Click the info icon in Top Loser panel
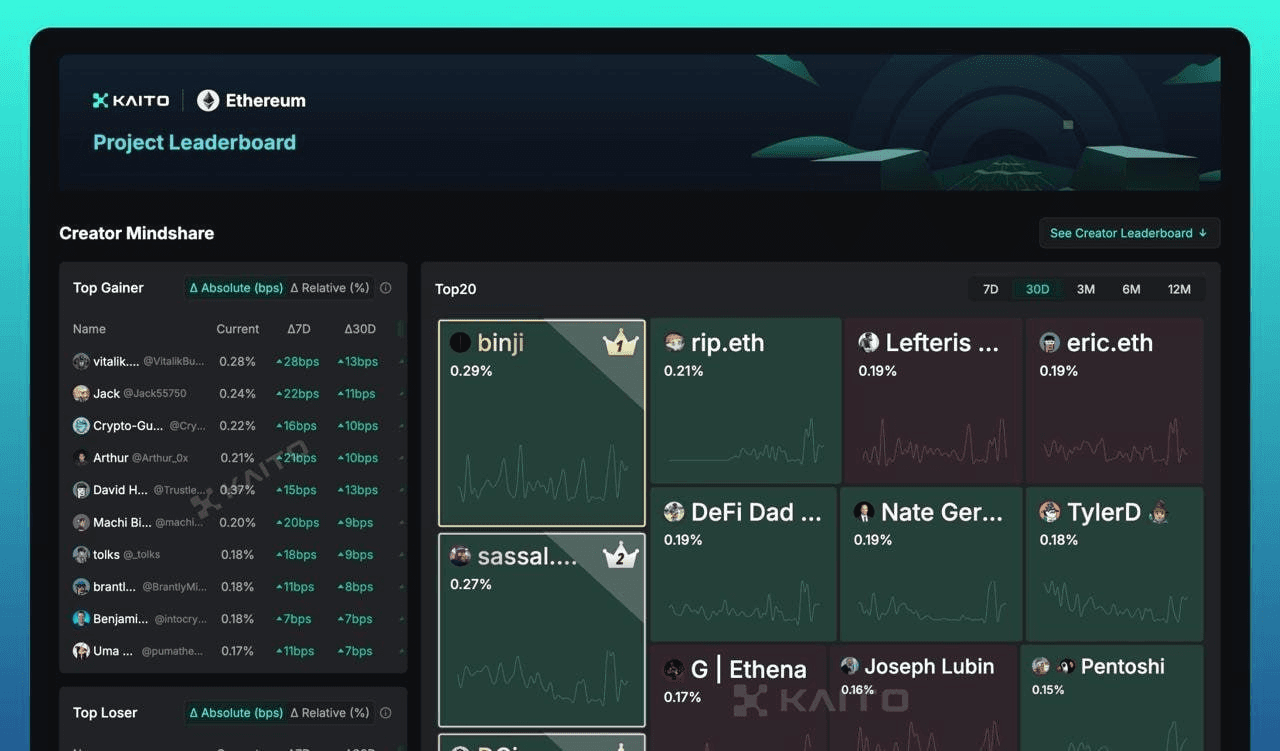The width and height of the screenshot is (1280, 751). pyautogui.click(x=386, y=713)
